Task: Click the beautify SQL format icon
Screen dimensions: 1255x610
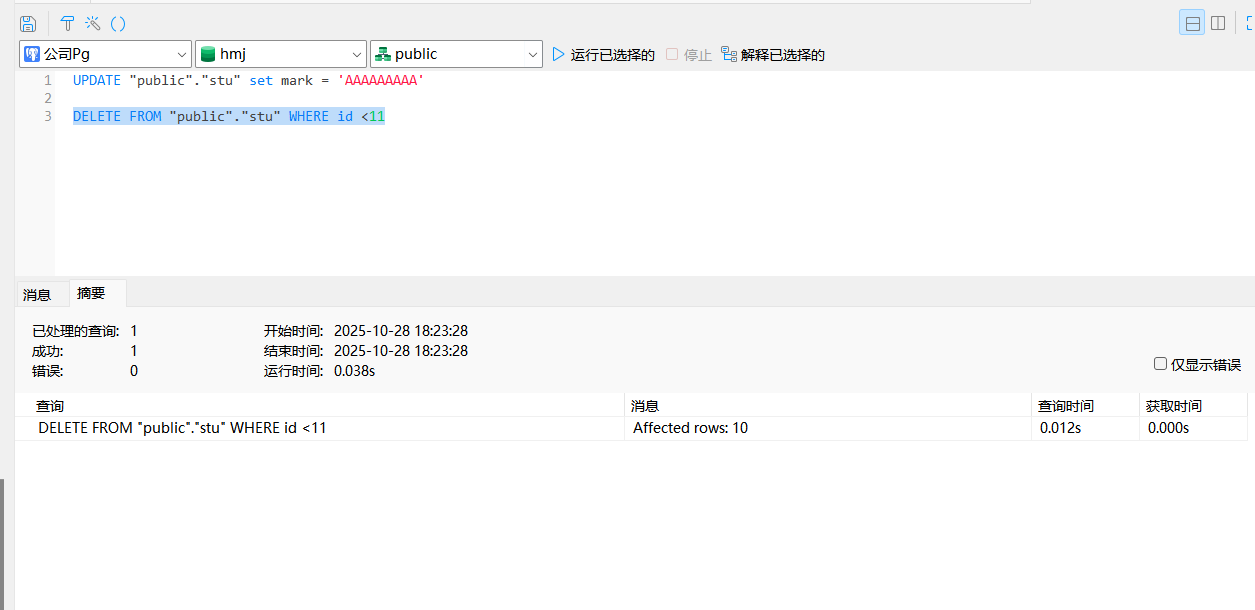Action: pyautogui.click(x=68, y=23)
